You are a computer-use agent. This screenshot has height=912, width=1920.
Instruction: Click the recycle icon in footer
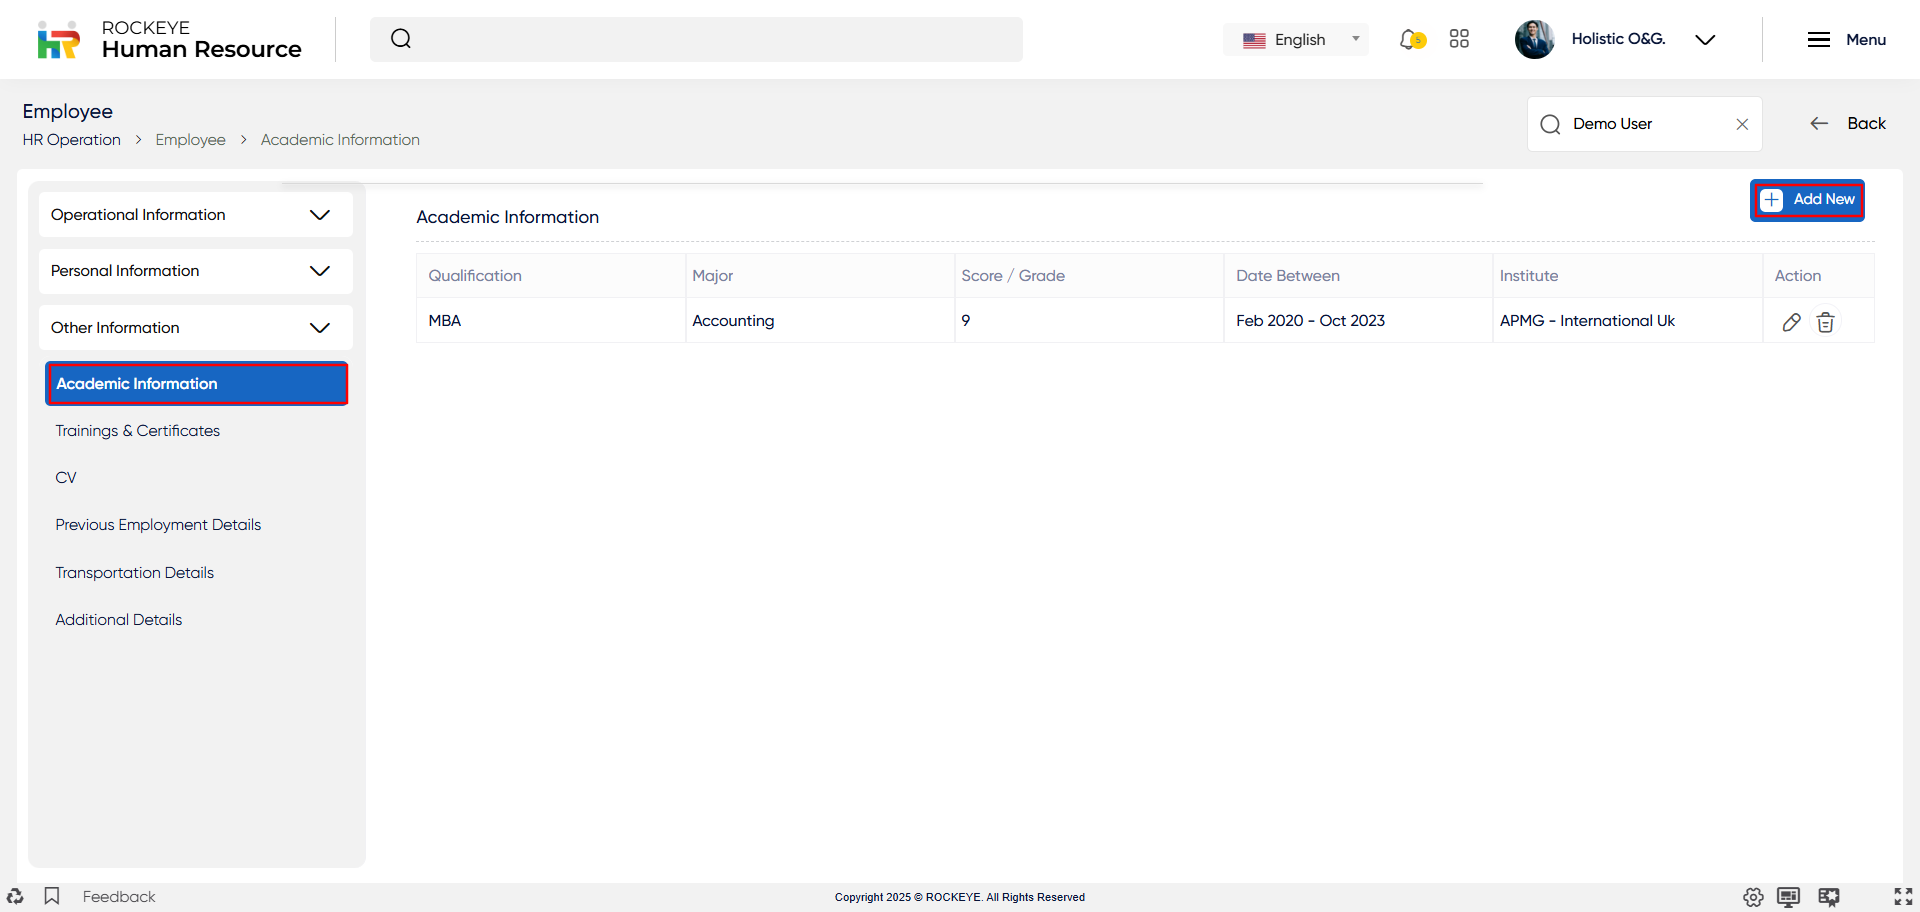[x=15, y=896]
